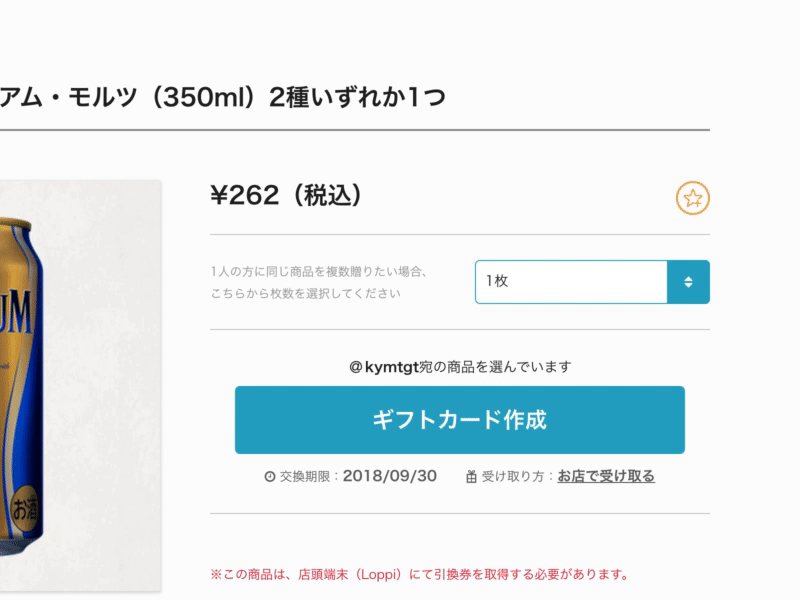
Task: Click the product title mentioning 350ml
Action: (x=222, y=98)
